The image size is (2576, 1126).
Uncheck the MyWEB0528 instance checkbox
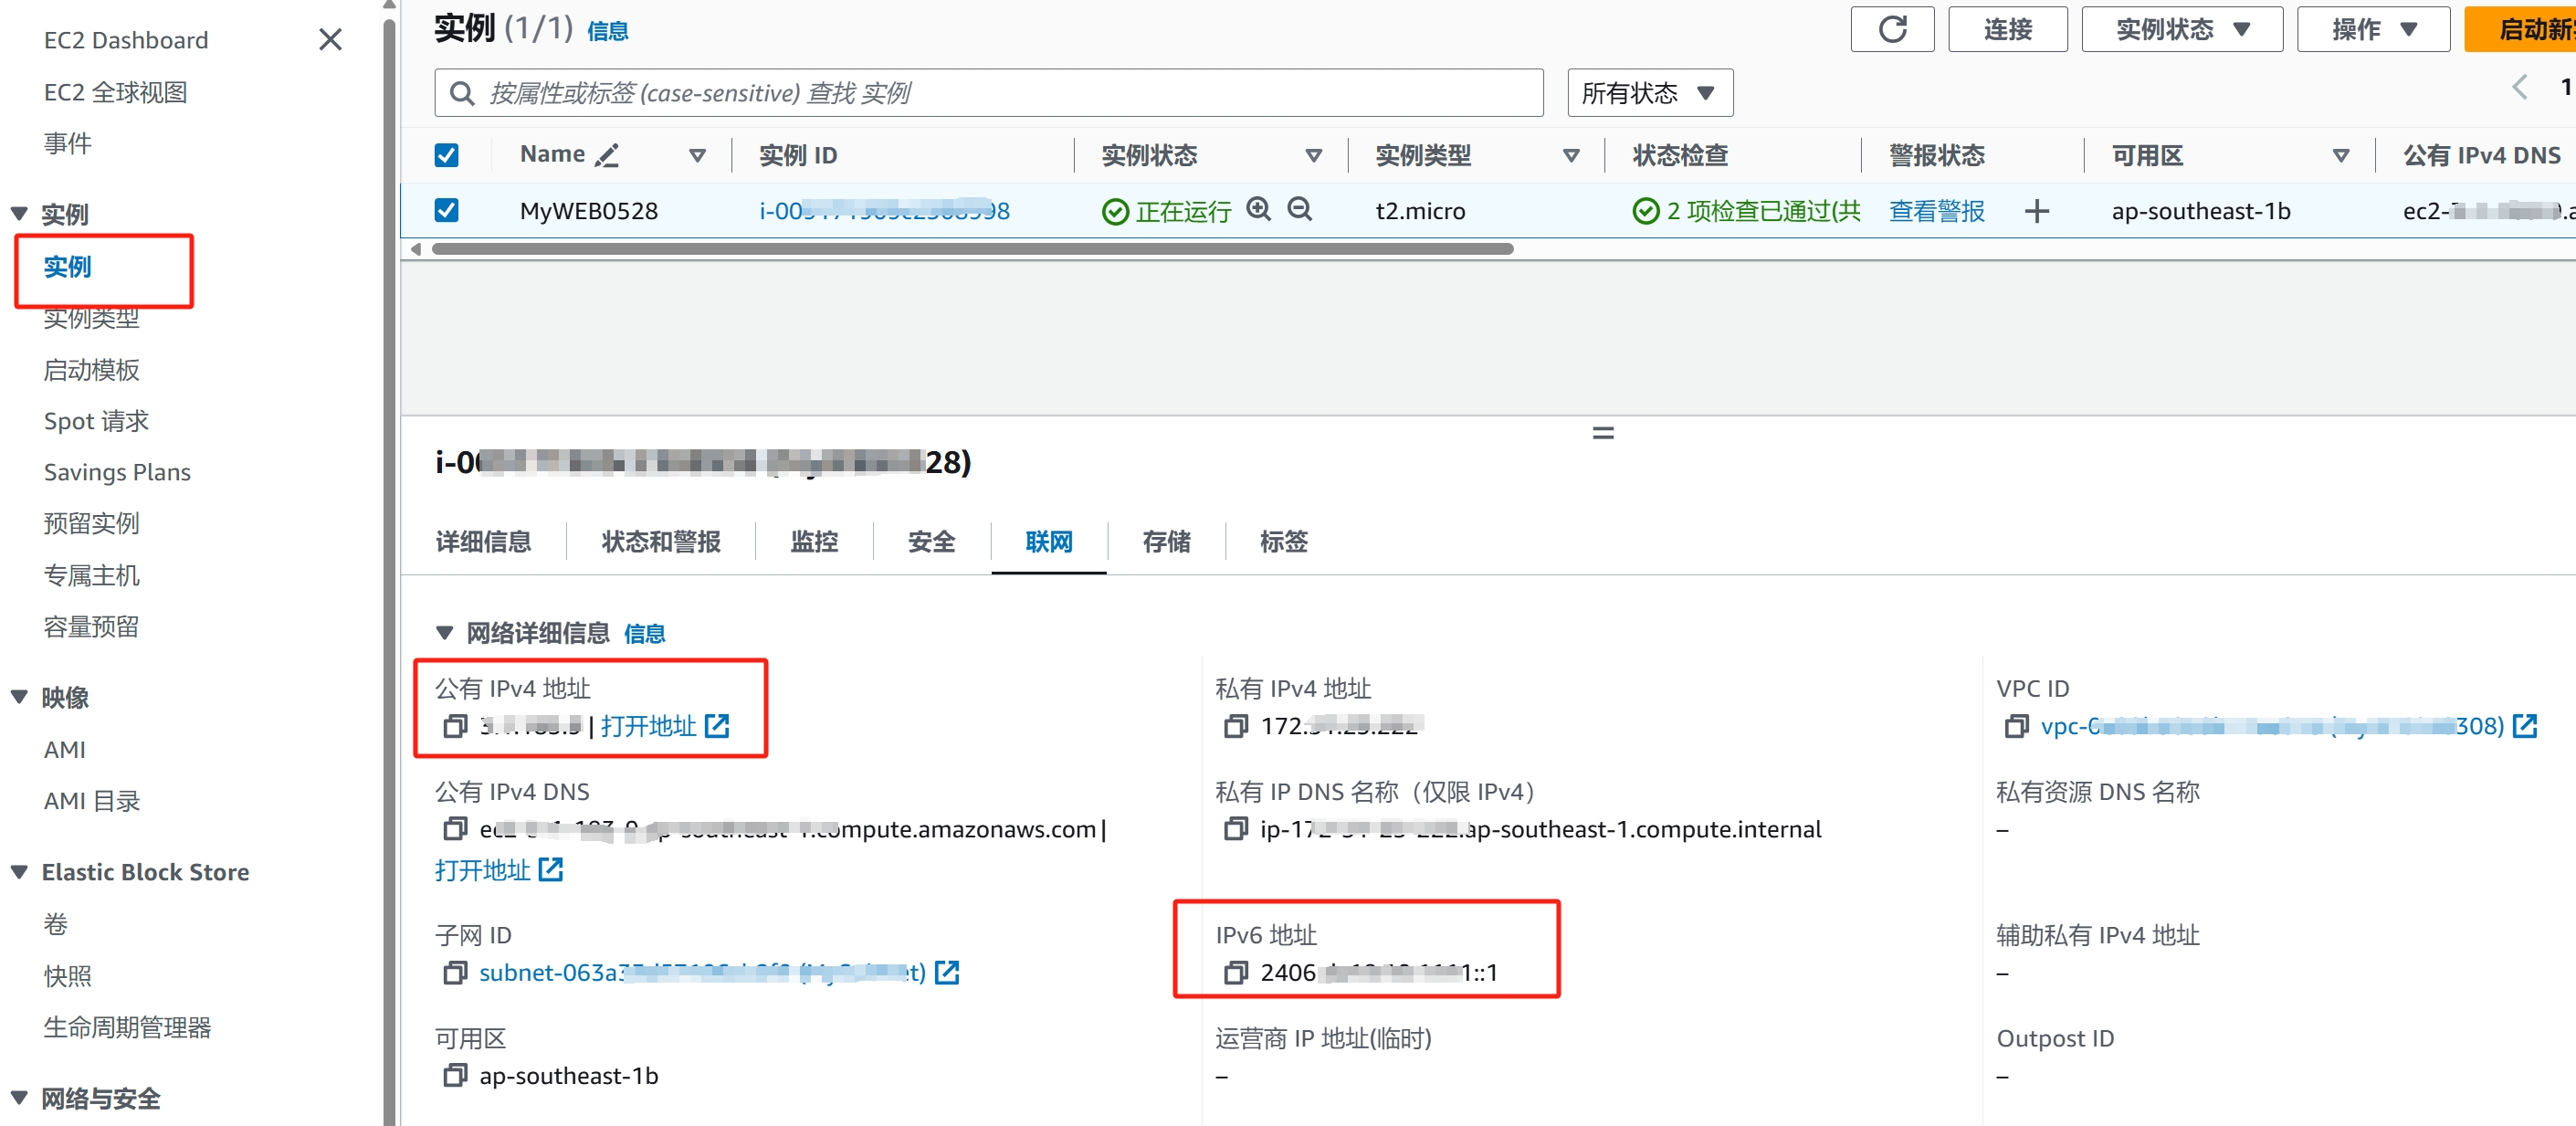click(446, 210)
